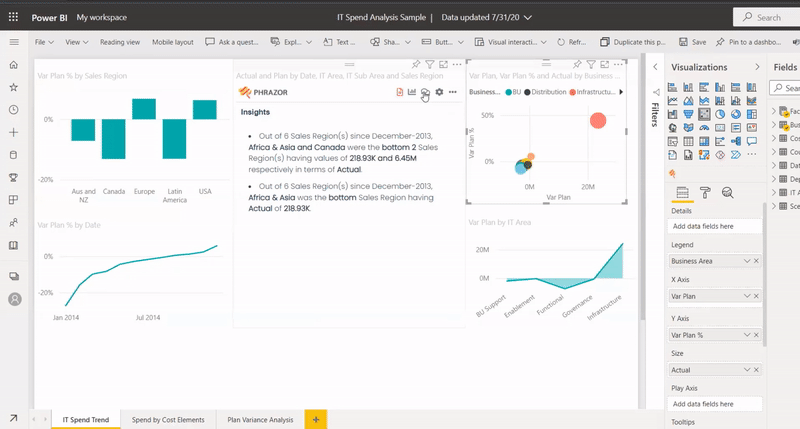Select the Gauge visualization type
This screenshot has height=429, width=800.
704,128
